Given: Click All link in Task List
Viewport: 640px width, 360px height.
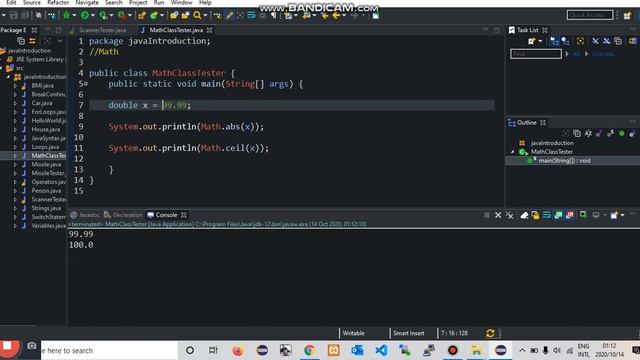Looking at the screenshot, I should pyautogui.click(x=576, y=54).
